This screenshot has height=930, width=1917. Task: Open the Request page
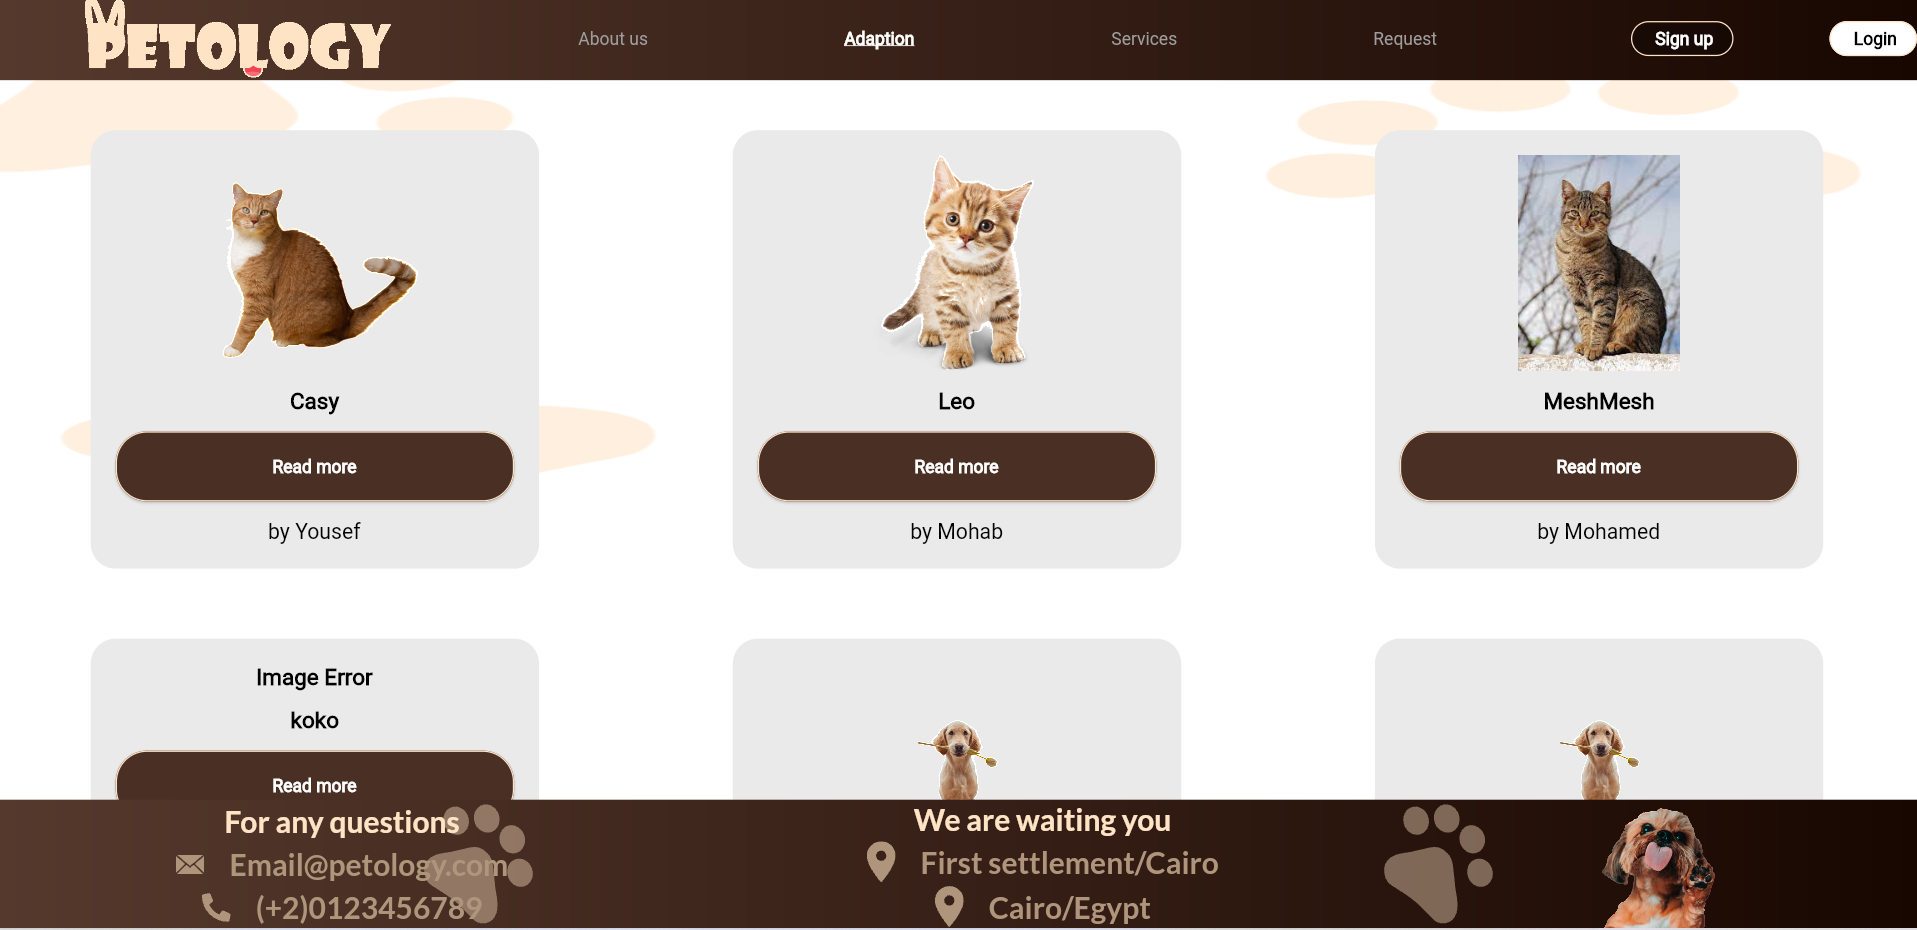click(x=1405, y=39)
